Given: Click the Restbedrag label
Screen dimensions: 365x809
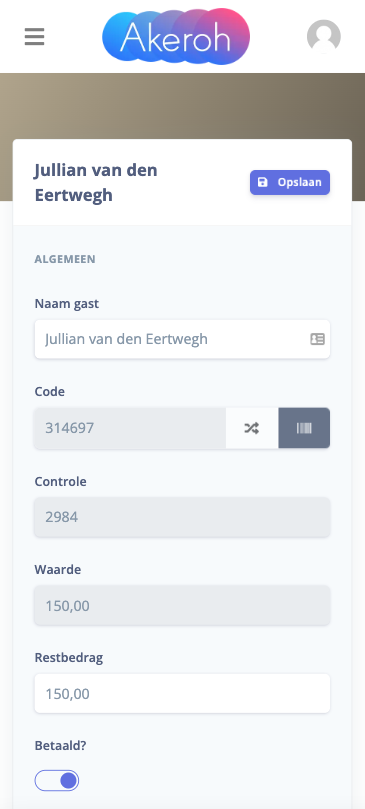Looking at the screenshot, I should 69,658.
